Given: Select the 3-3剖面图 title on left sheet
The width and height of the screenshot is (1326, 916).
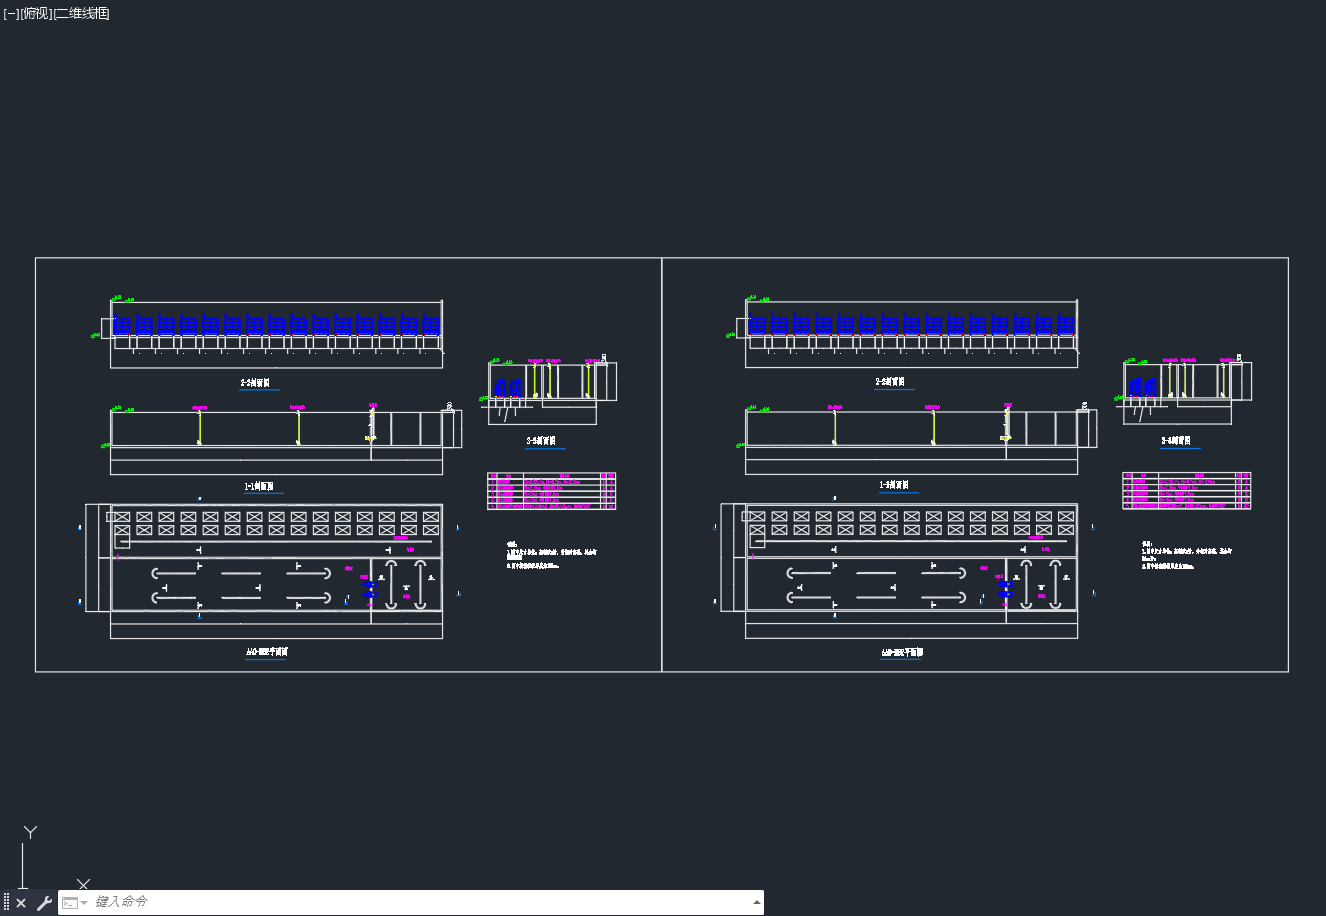Looking at the screenshot, I should [x=541, y=441].
